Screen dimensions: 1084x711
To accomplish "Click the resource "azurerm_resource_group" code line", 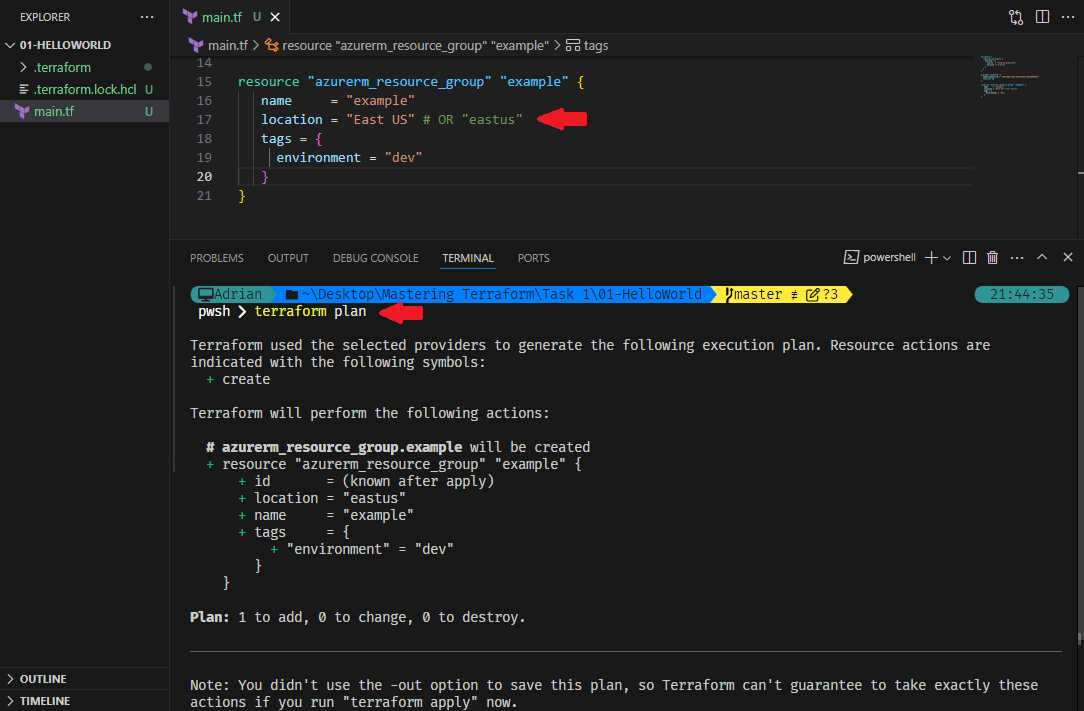I will [411, 82].
